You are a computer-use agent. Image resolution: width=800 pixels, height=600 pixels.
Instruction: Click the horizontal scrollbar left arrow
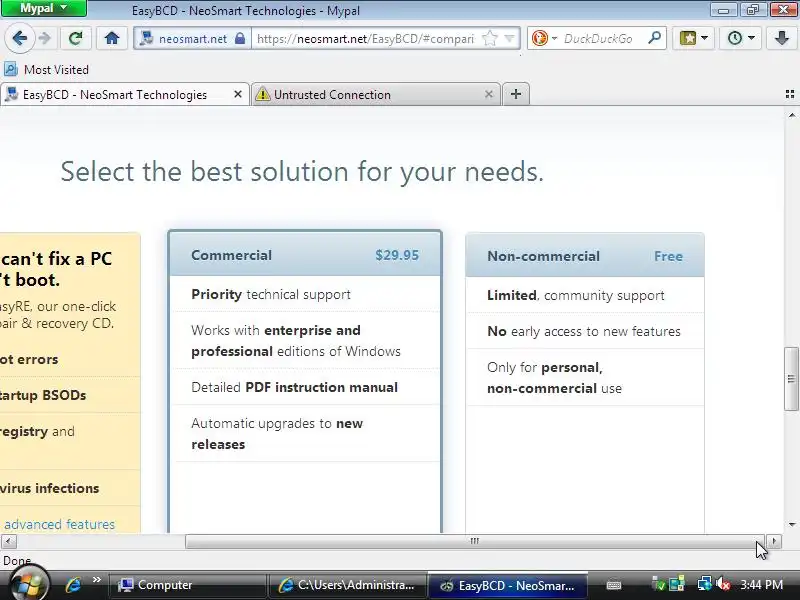8,541
